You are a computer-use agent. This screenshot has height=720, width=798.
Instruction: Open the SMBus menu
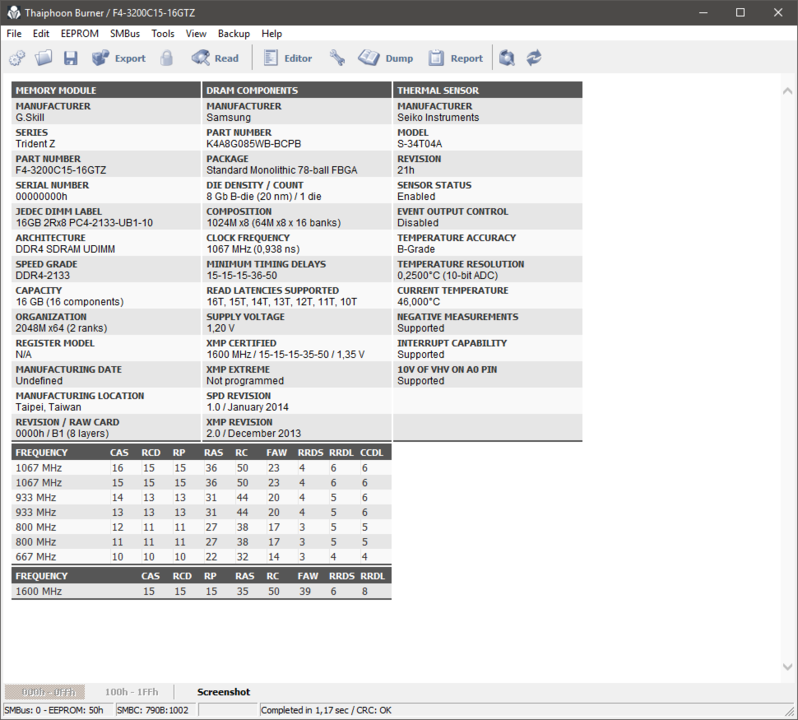pos(125,34)
